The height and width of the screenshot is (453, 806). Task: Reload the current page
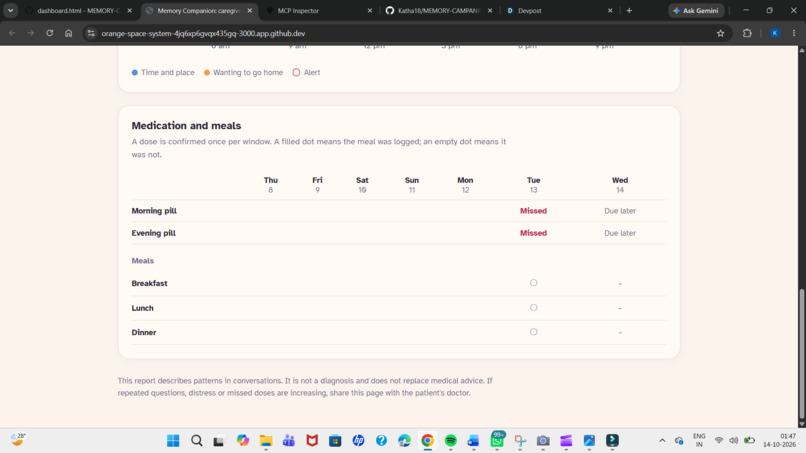click(49, 33)
